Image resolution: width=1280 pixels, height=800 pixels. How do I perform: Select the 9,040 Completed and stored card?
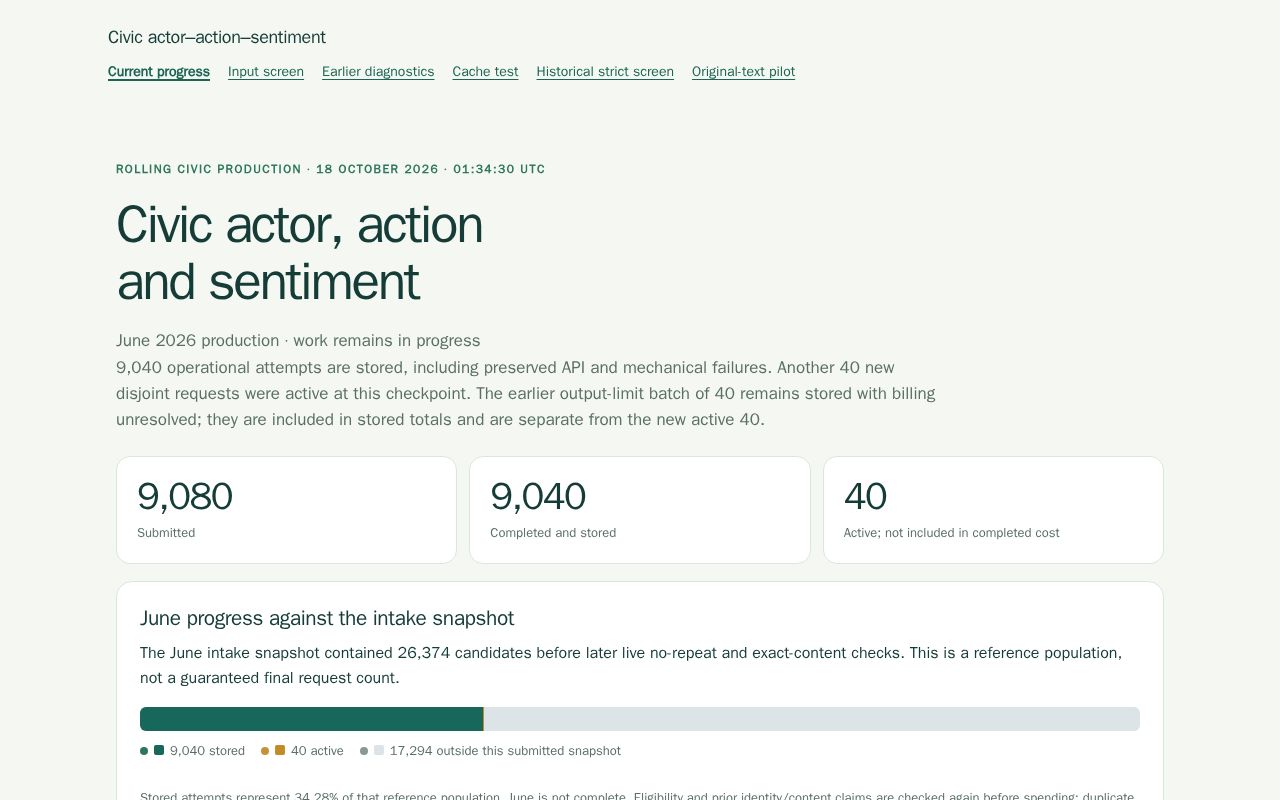point(640,510)
